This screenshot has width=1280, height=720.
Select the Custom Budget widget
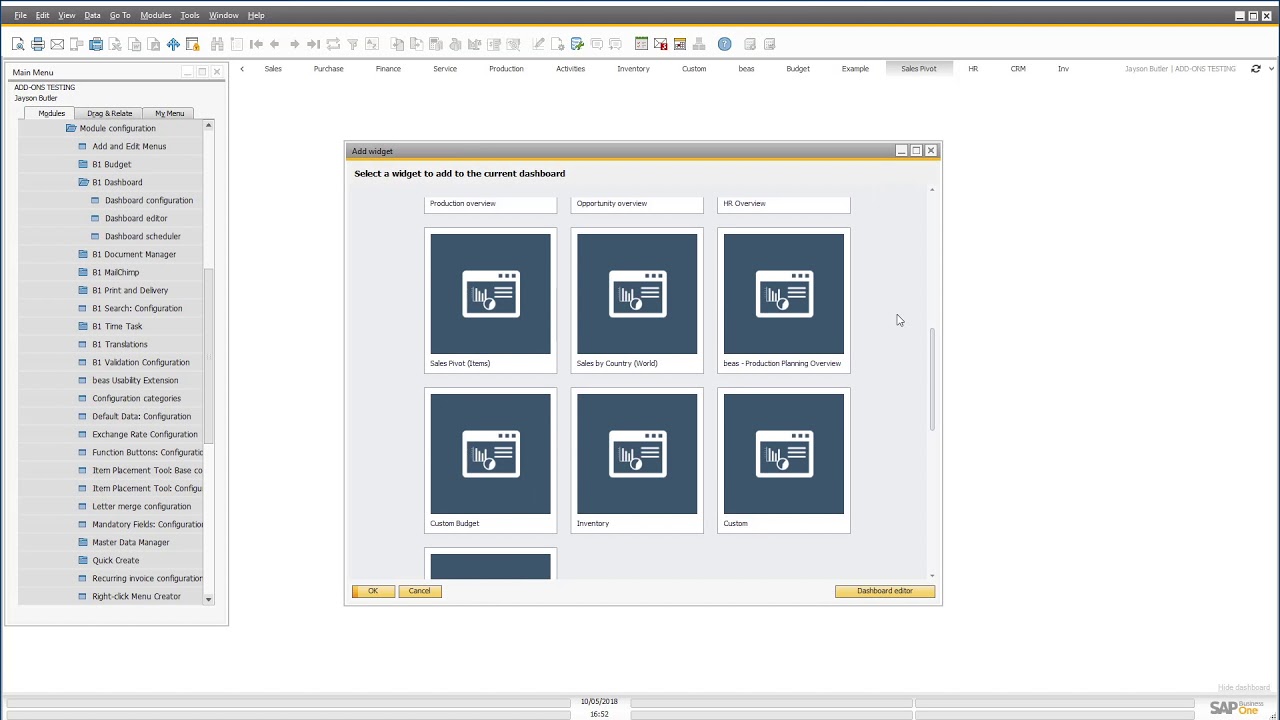coord(490,461)
